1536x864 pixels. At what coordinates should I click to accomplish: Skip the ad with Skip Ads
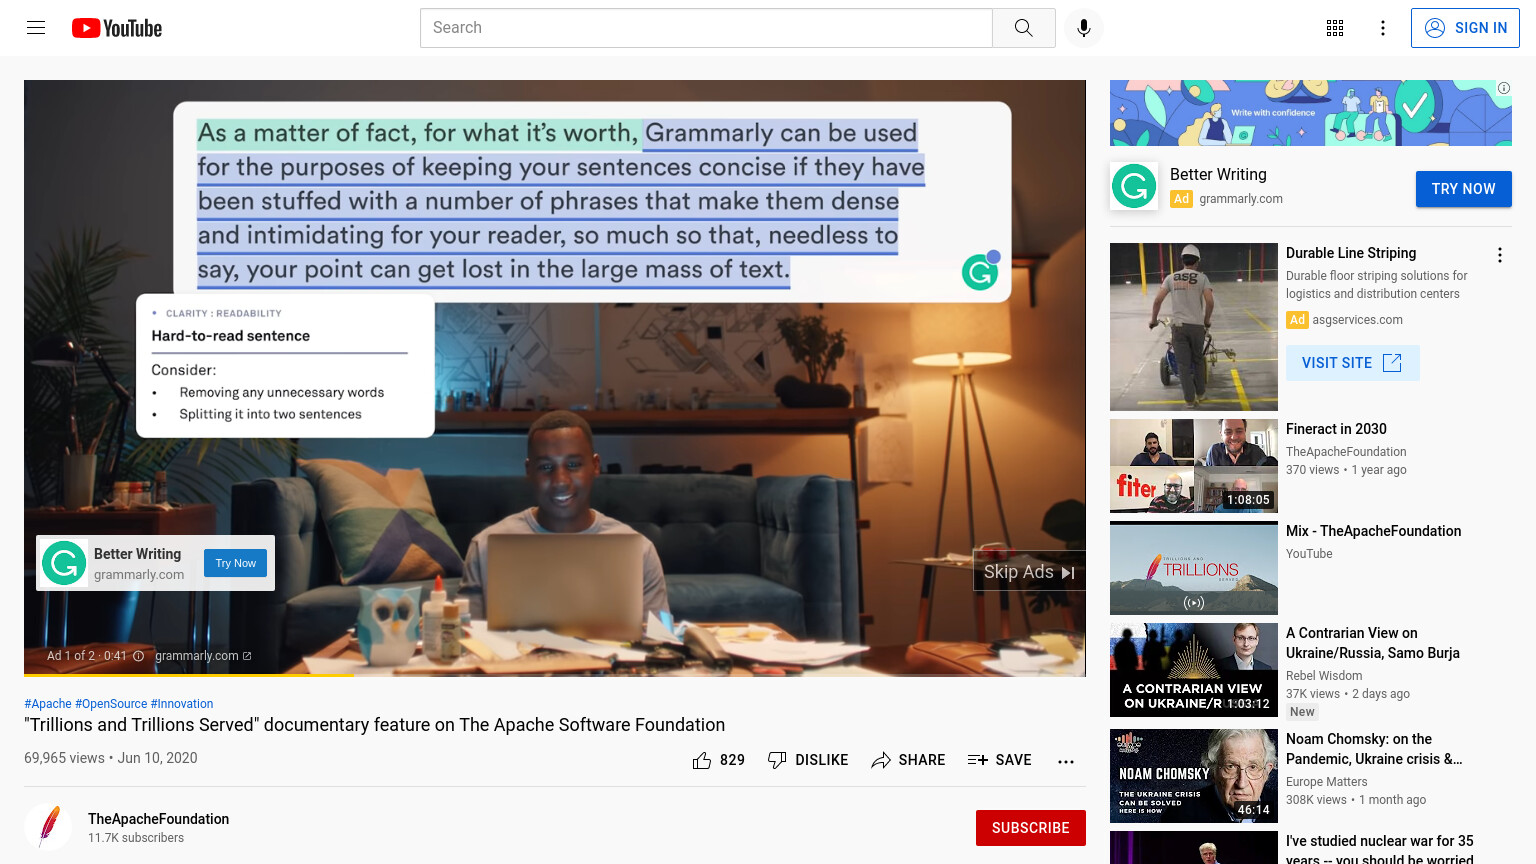[x=1029, y=571]
